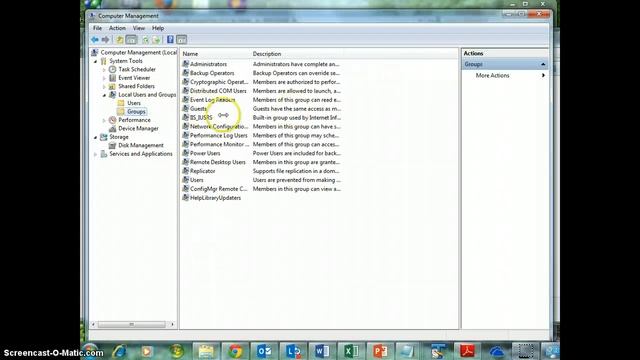Screen dimensions: 640x360
Task: Open the Action menu
Action: [x=117, y=28]
